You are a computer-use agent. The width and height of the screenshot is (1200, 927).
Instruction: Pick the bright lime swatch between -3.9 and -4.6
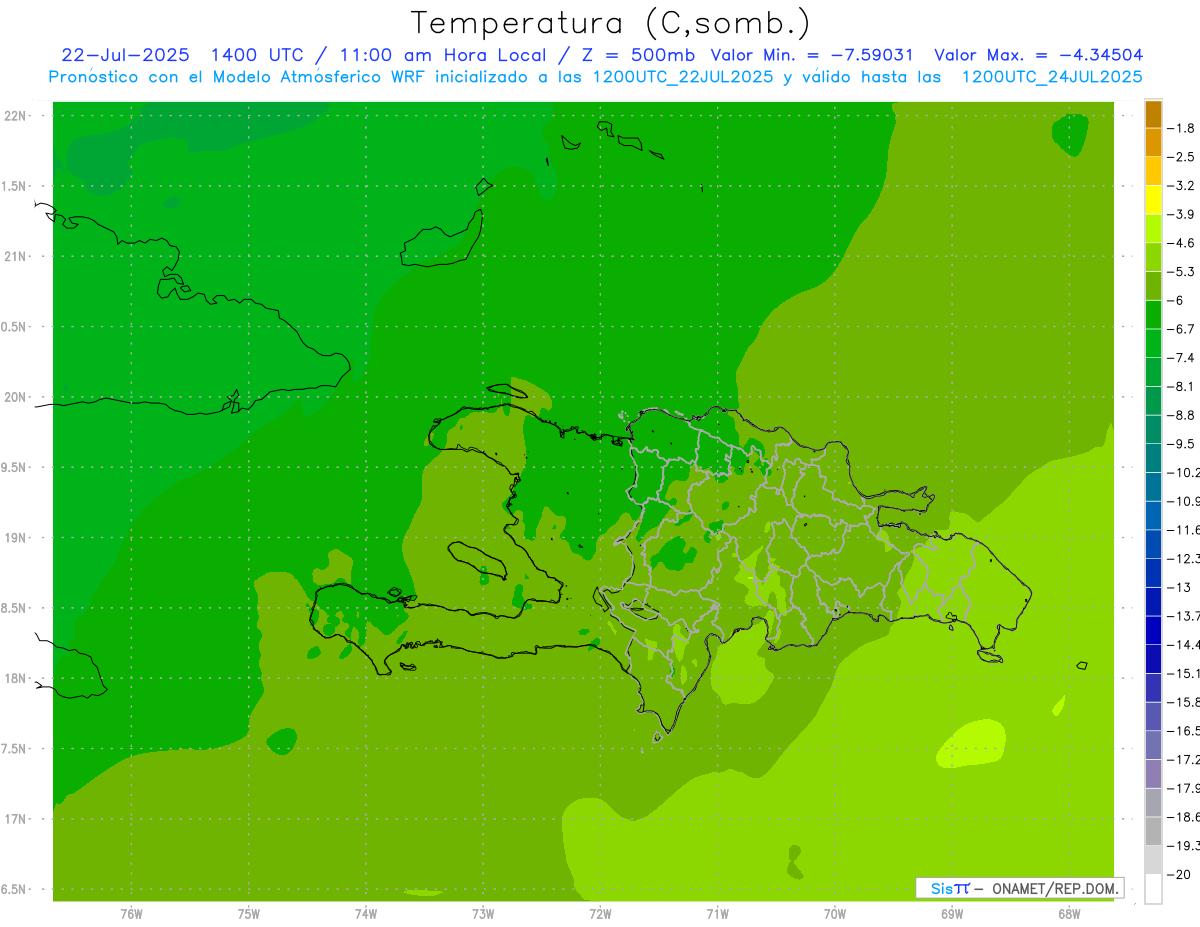tap(1153, 229)
